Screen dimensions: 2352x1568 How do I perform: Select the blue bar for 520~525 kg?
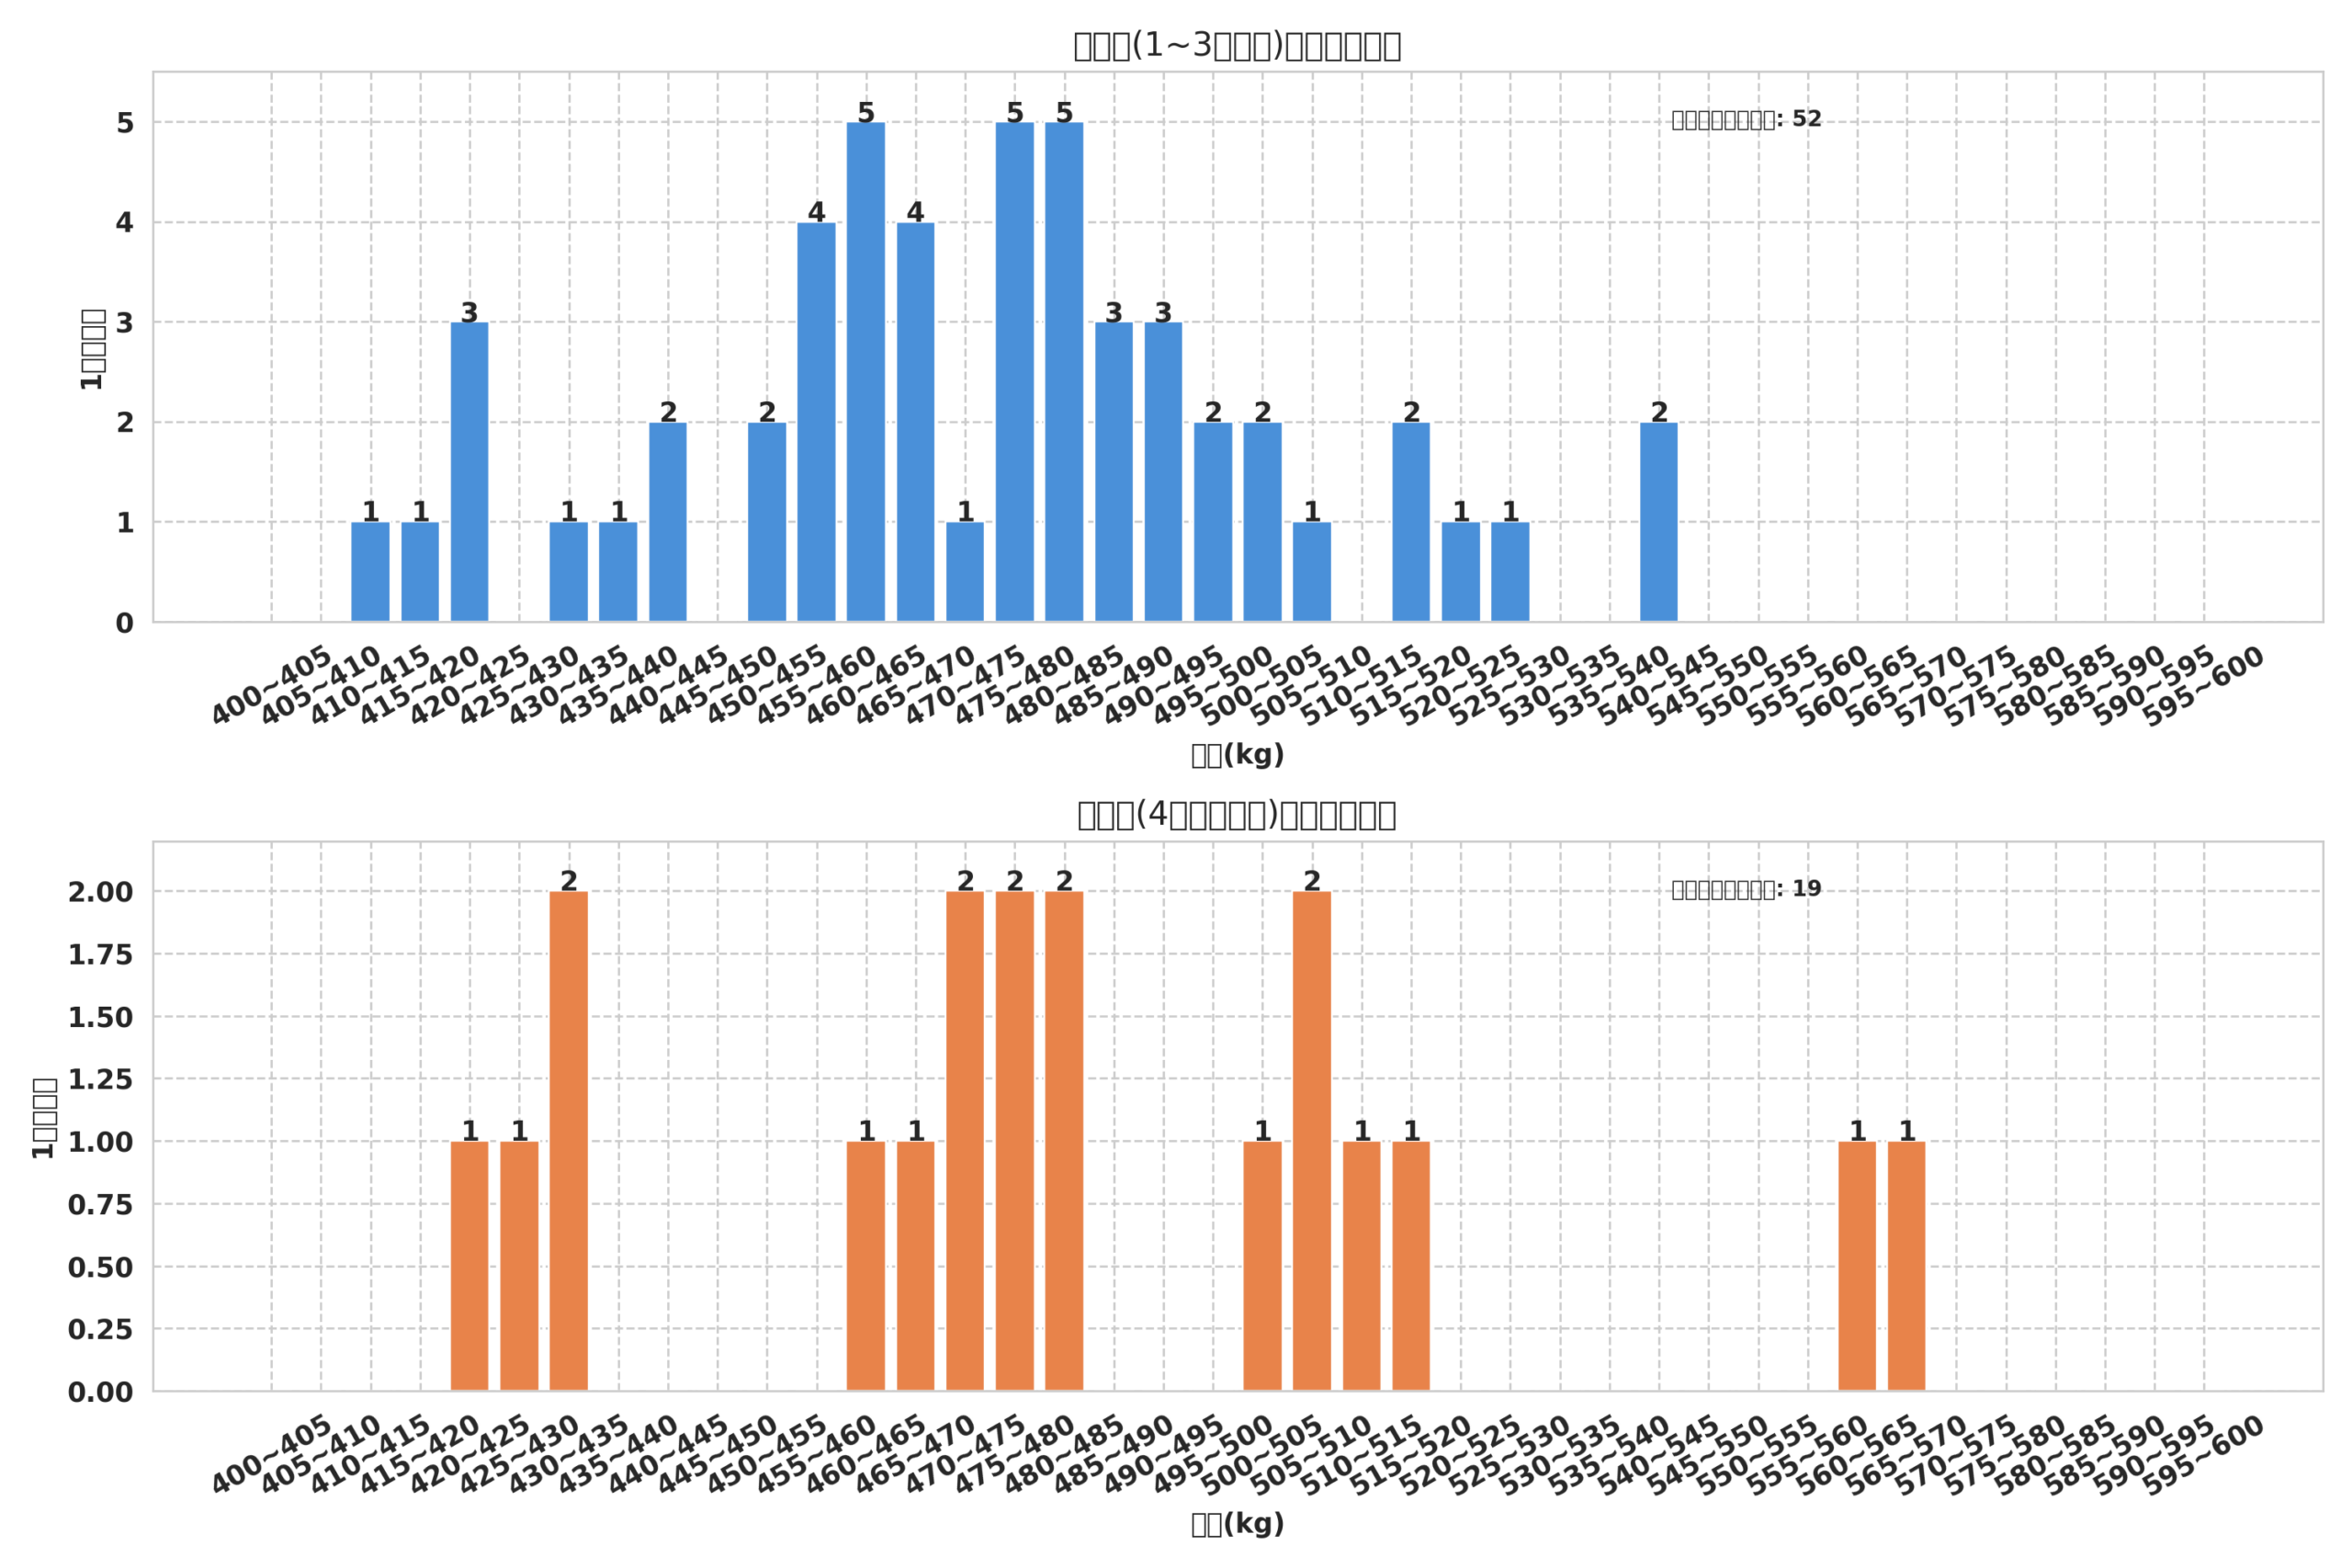1461,572
